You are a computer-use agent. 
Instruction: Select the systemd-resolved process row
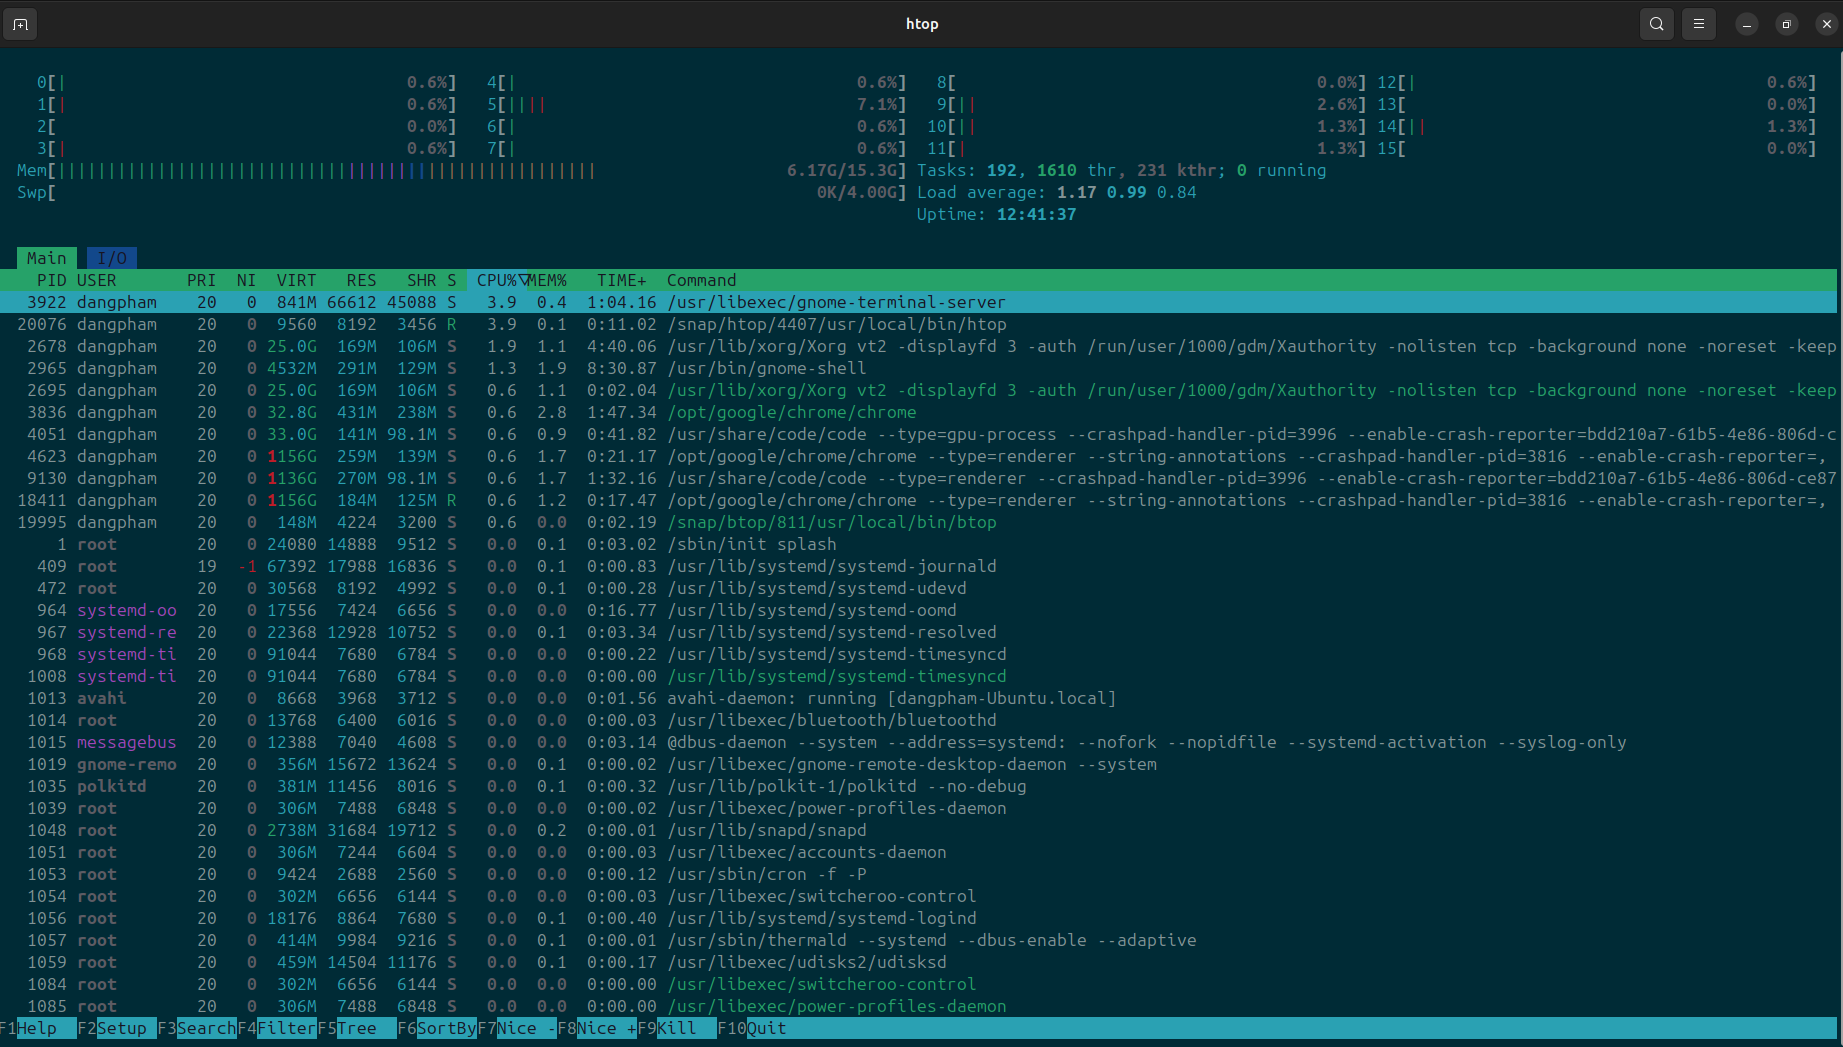click(918, 632)
